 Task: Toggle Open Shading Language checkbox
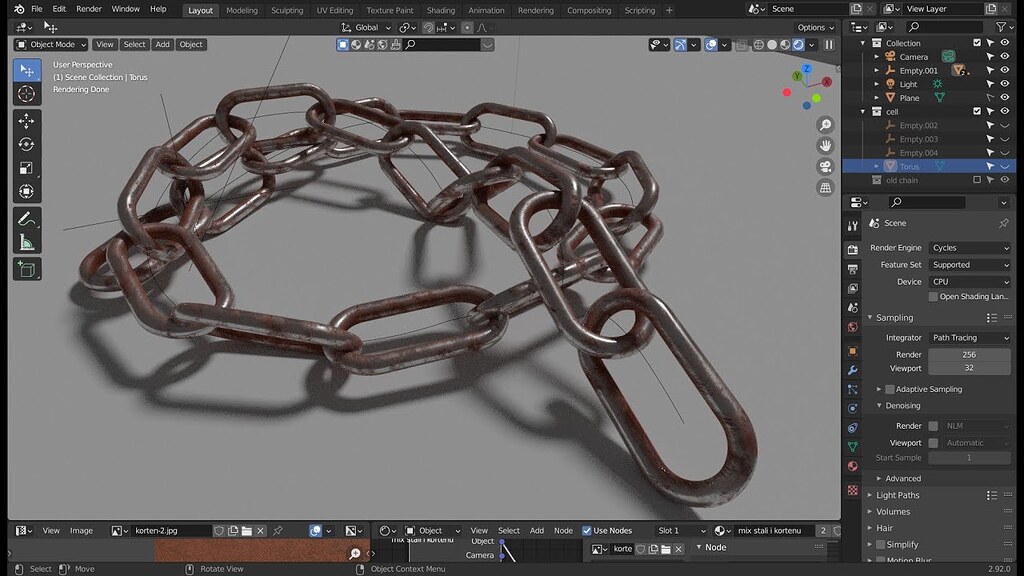pos(933,296)
